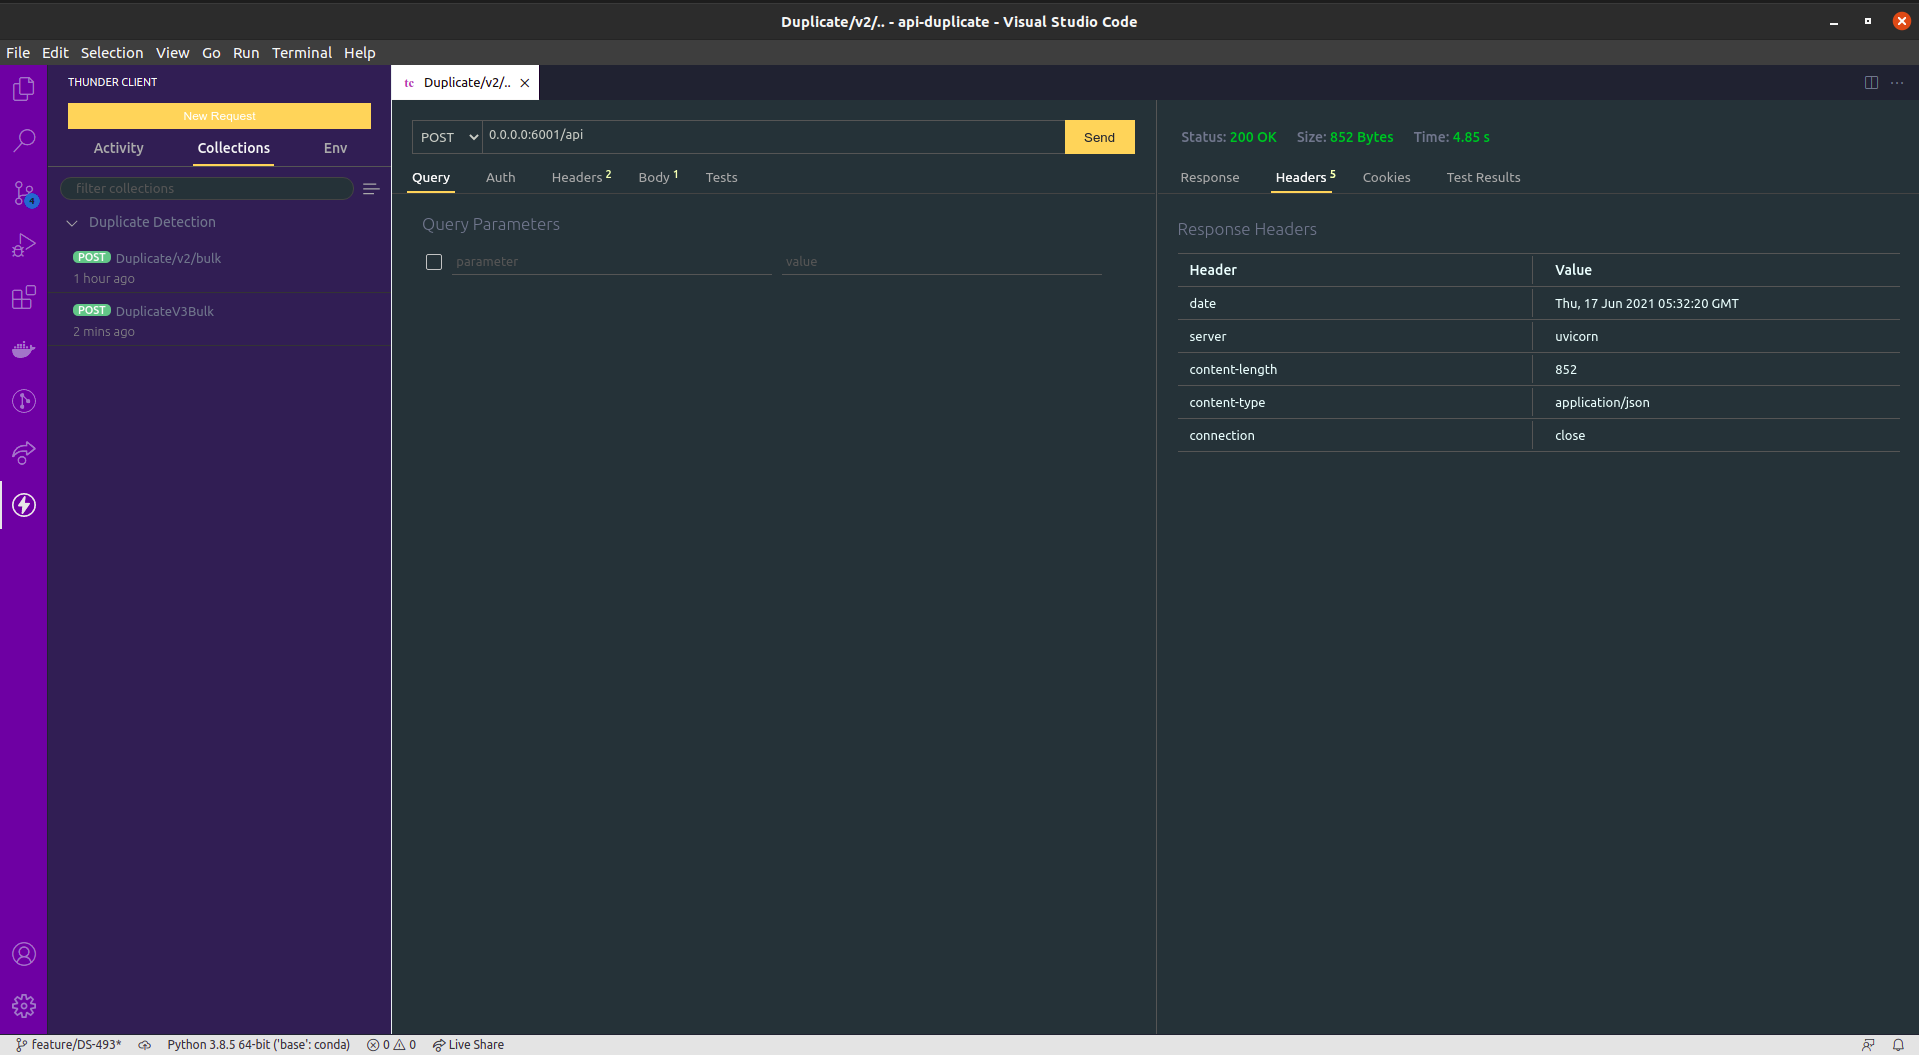1919x1055 pixels.
Task: Collapse the Duplicate Detection collection
Action: [72, 223]
